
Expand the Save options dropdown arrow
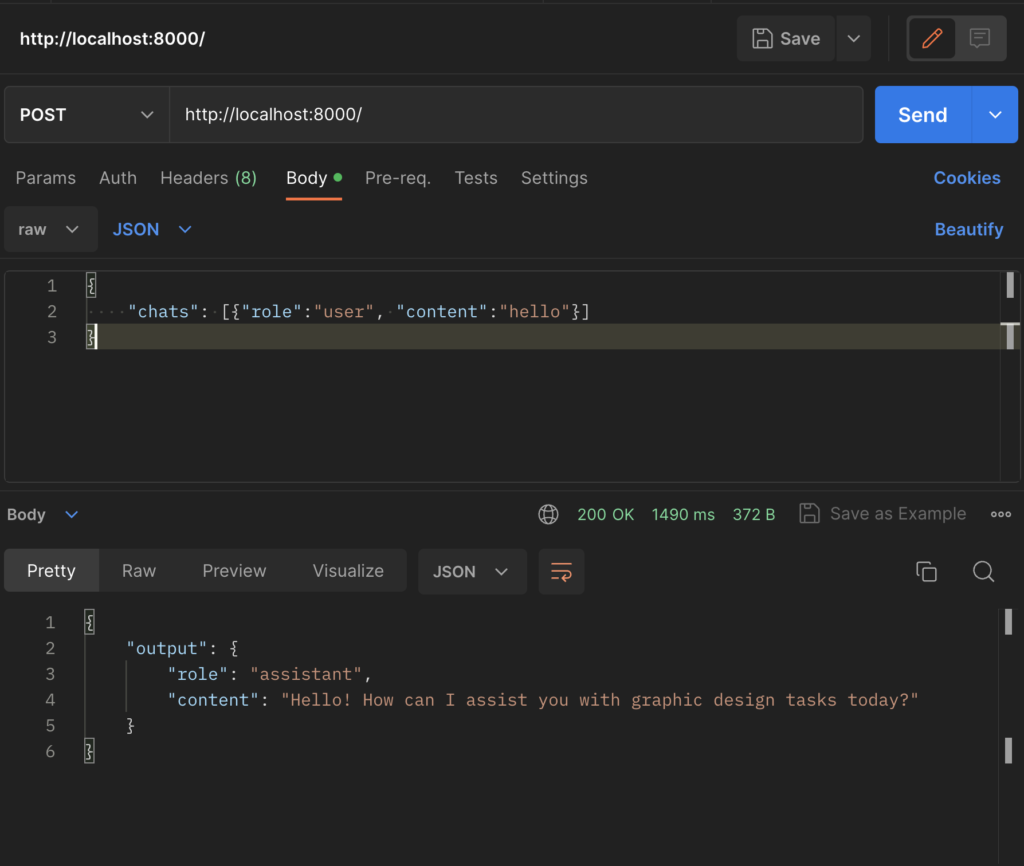853,39
